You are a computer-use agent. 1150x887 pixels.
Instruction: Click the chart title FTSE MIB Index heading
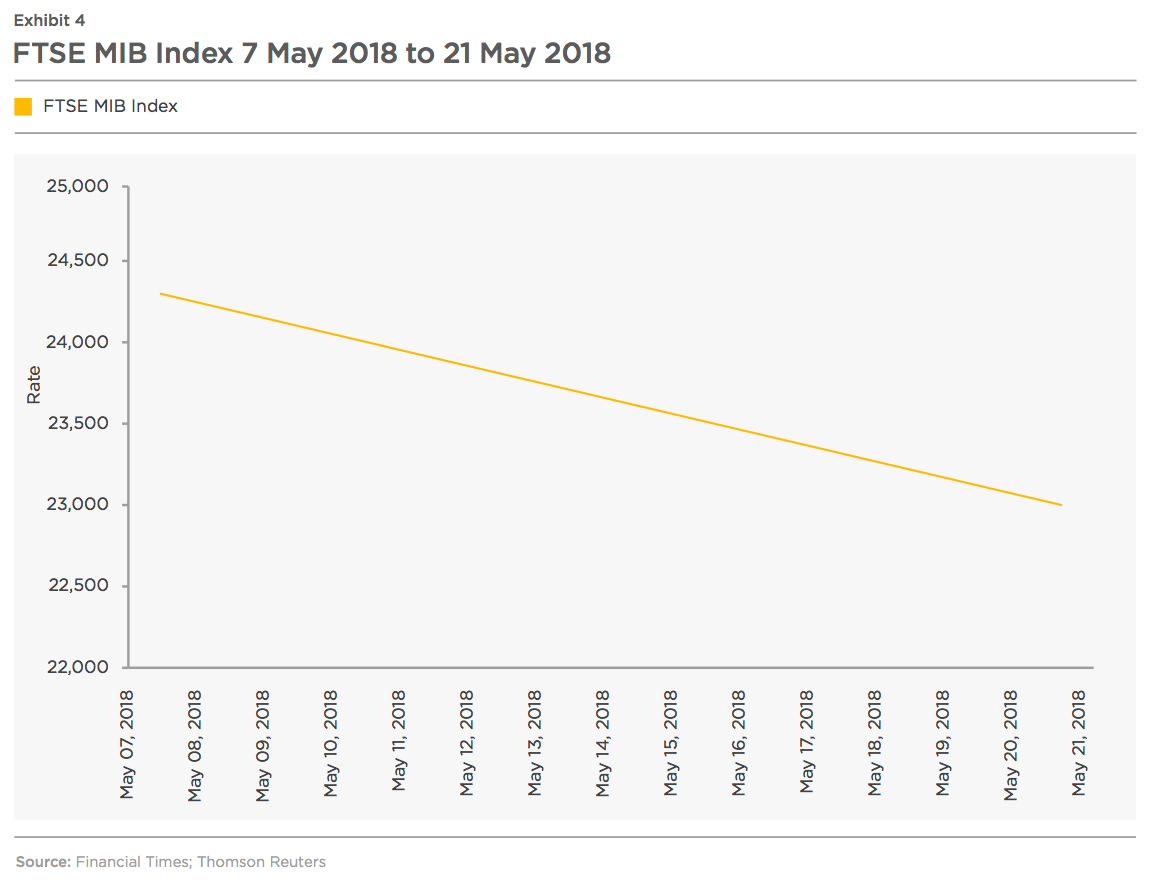[312, 54]
